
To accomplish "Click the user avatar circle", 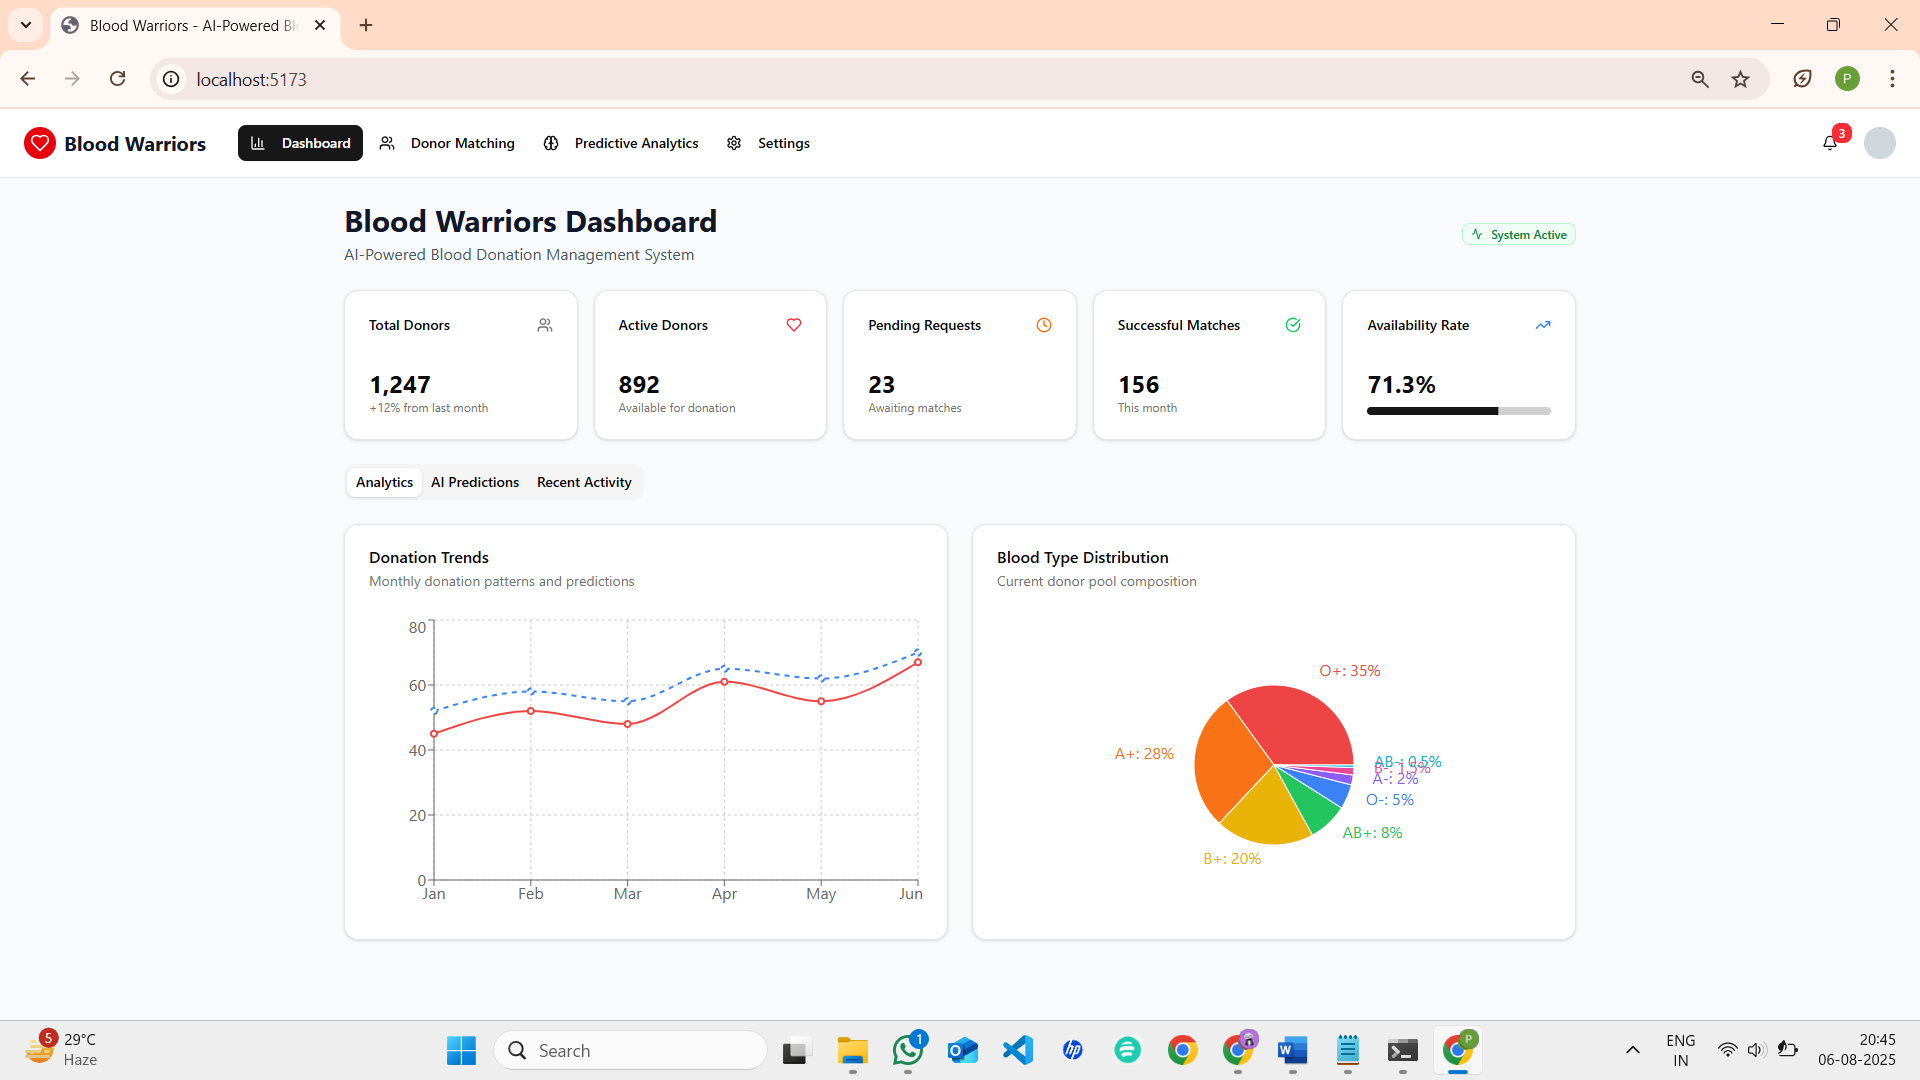I will (x=1880, y=143).
